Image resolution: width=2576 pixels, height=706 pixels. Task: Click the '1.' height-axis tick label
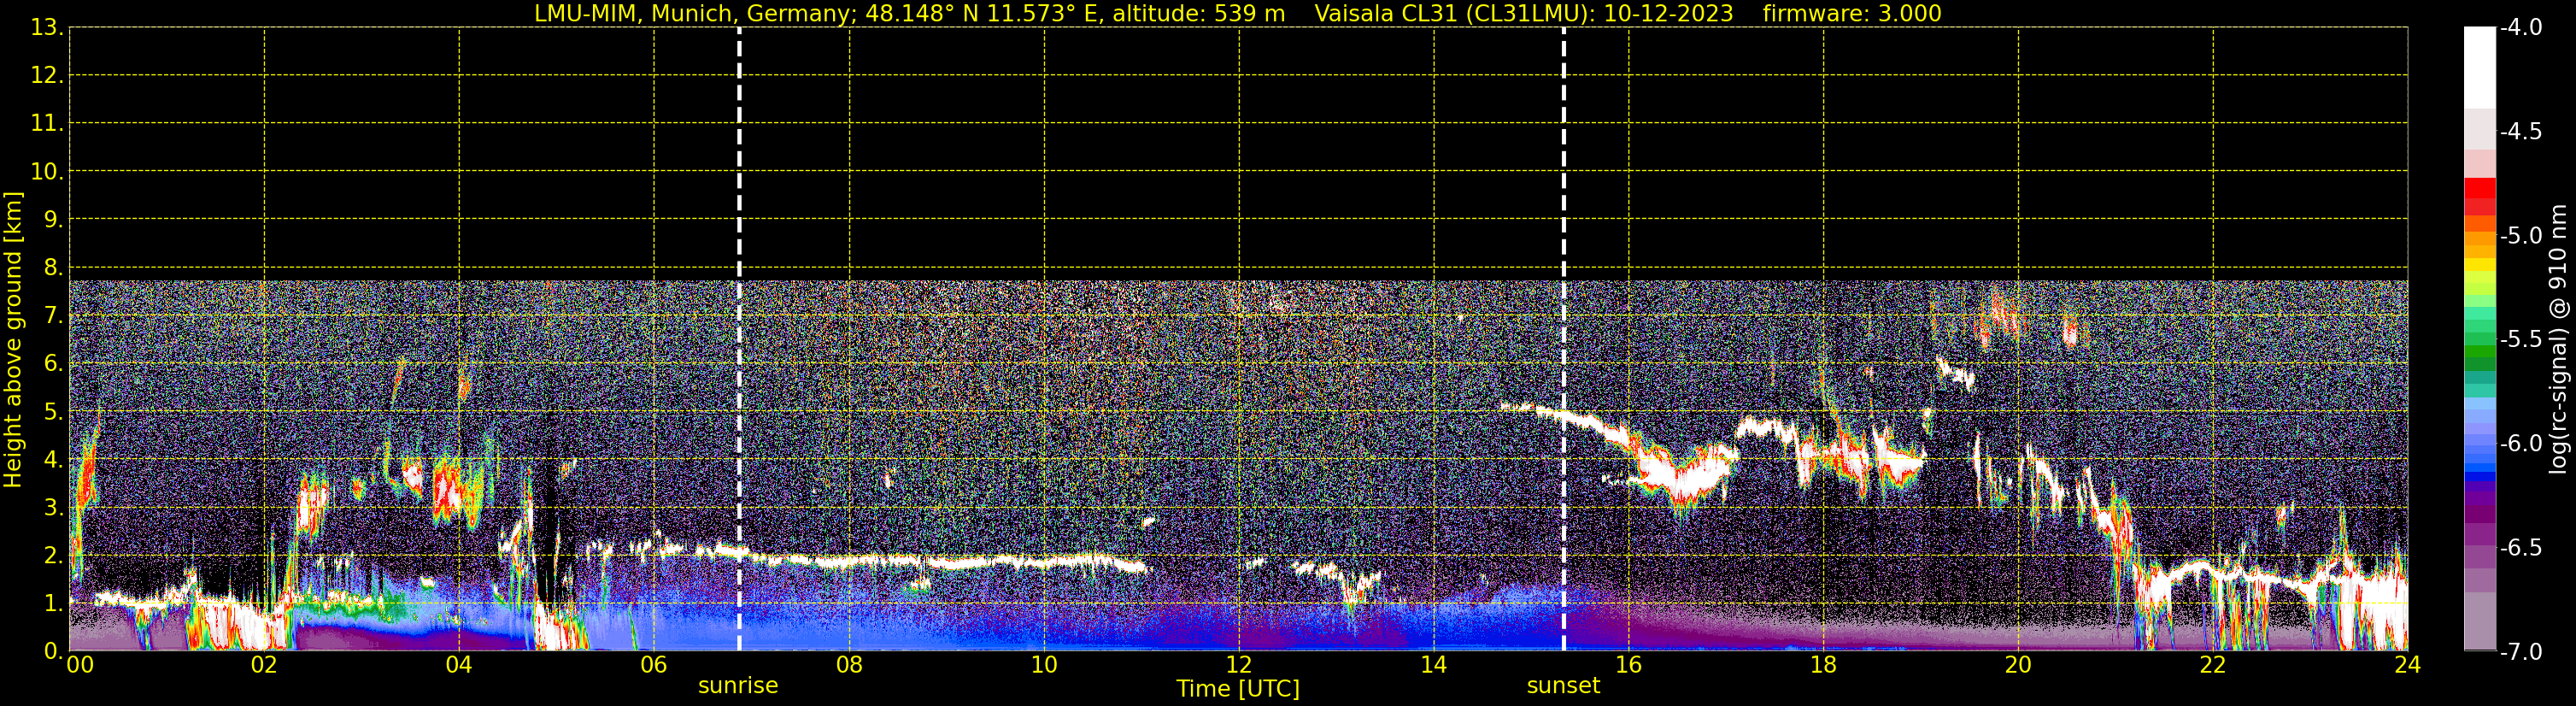click(x=54, y=604)
